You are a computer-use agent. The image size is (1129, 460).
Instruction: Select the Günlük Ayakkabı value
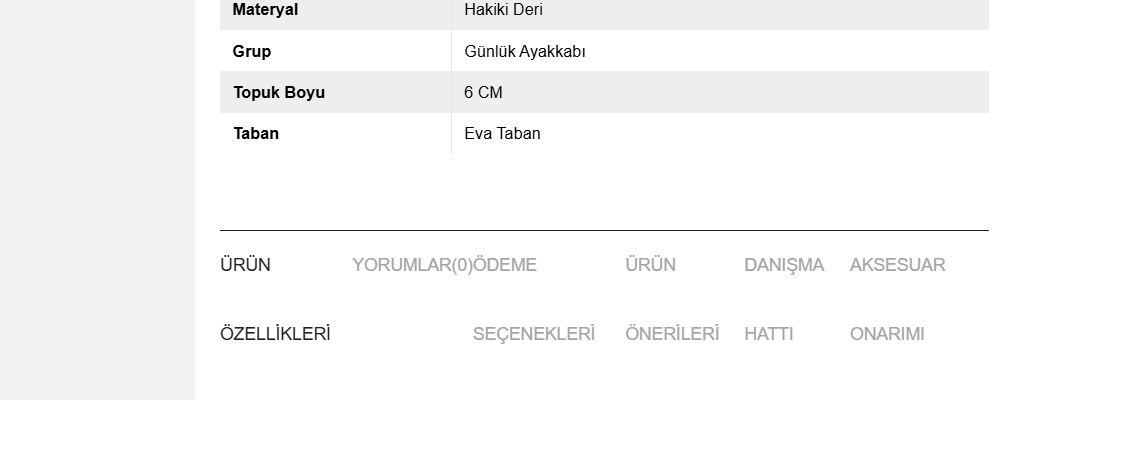click(x=525, y=52)
